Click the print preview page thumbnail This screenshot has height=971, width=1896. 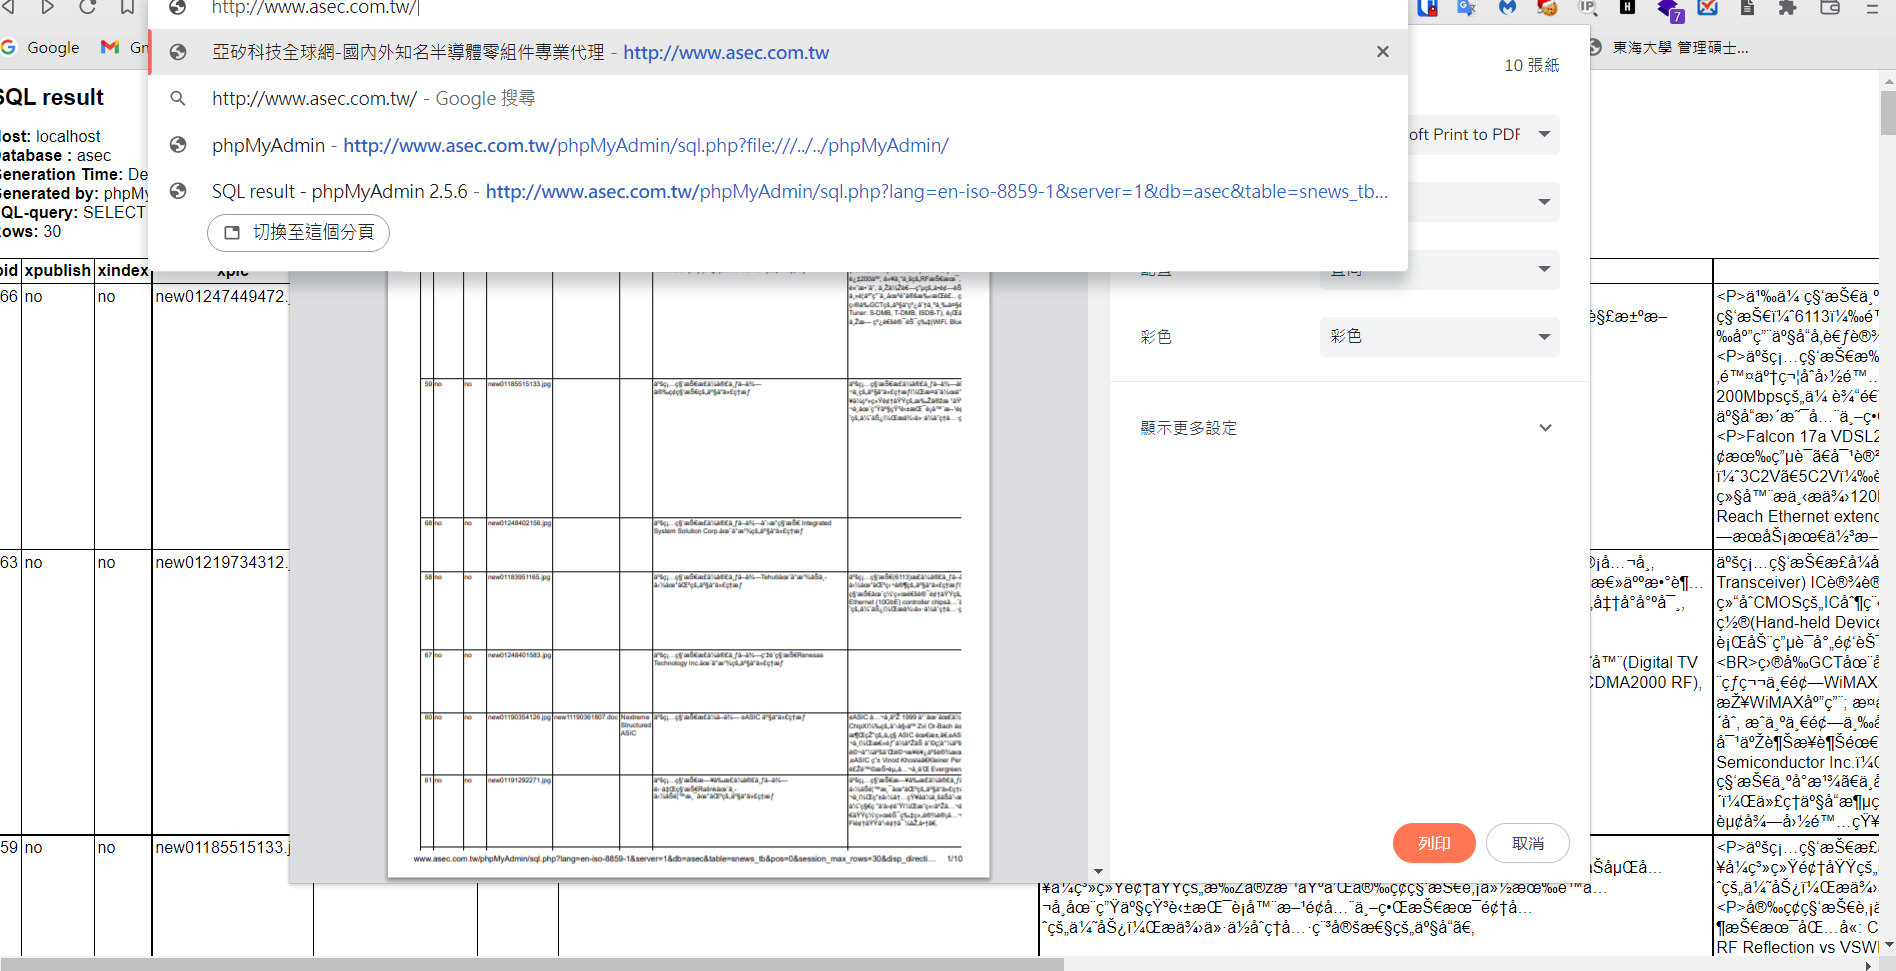click(688, 572)
